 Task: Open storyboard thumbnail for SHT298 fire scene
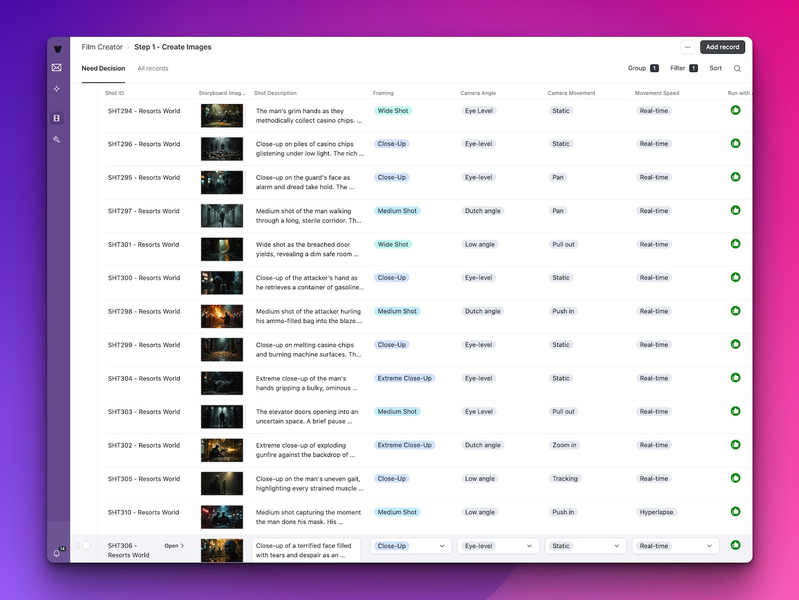(222, 316)
